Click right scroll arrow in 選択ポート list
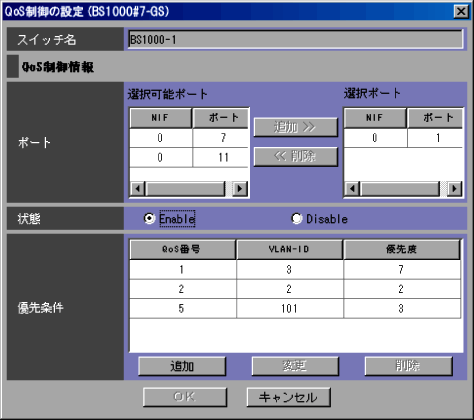Viewport: 474px width, 420px height. [454, 189]
